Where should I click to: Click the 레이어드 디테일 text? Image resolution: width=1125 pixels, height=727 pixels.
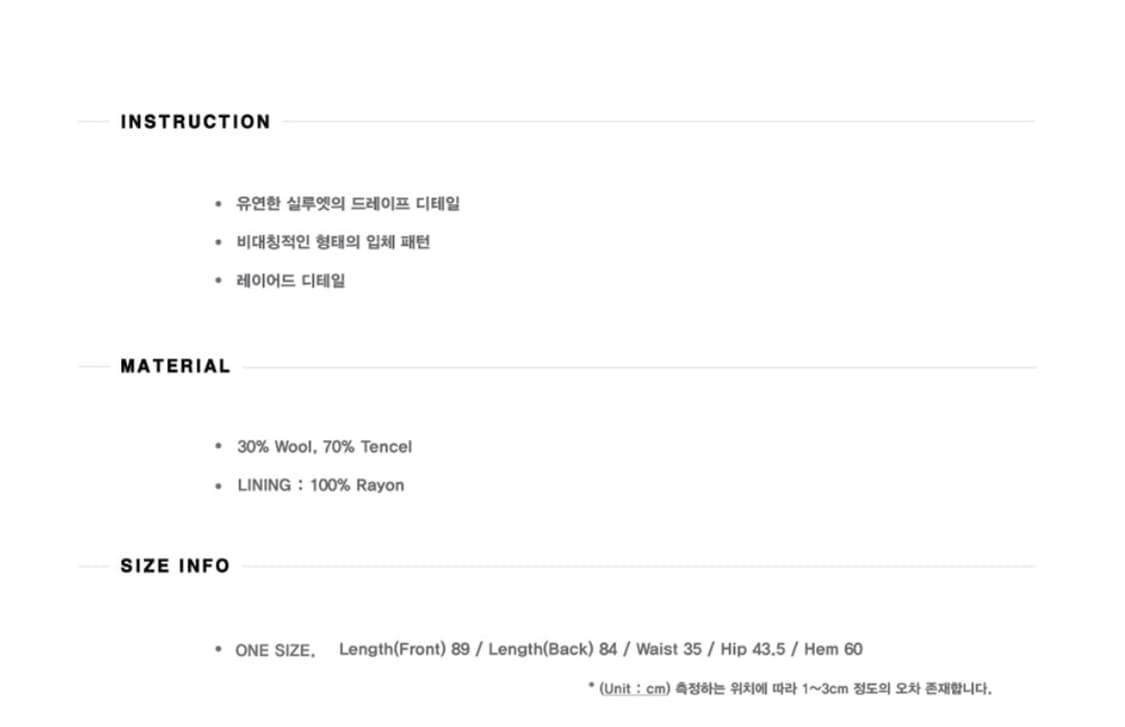click(291, 281)
